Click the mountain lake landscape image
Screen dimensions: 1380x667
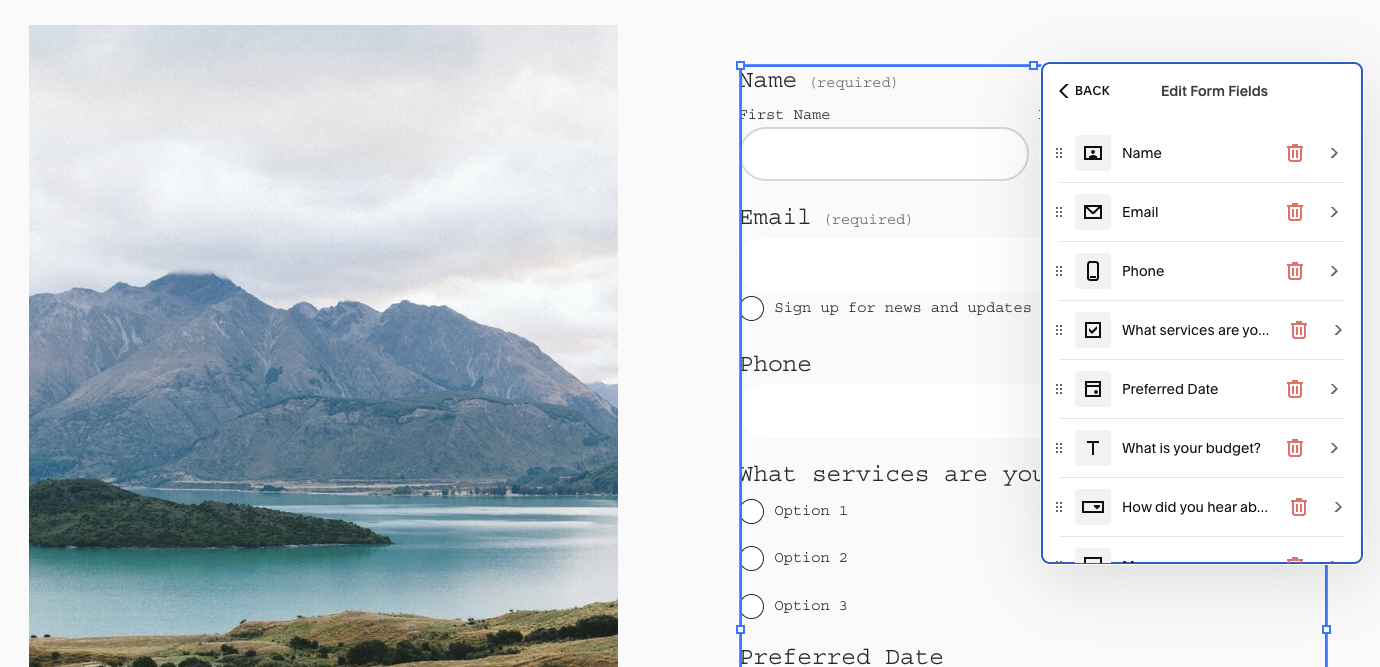pos(323,346)
